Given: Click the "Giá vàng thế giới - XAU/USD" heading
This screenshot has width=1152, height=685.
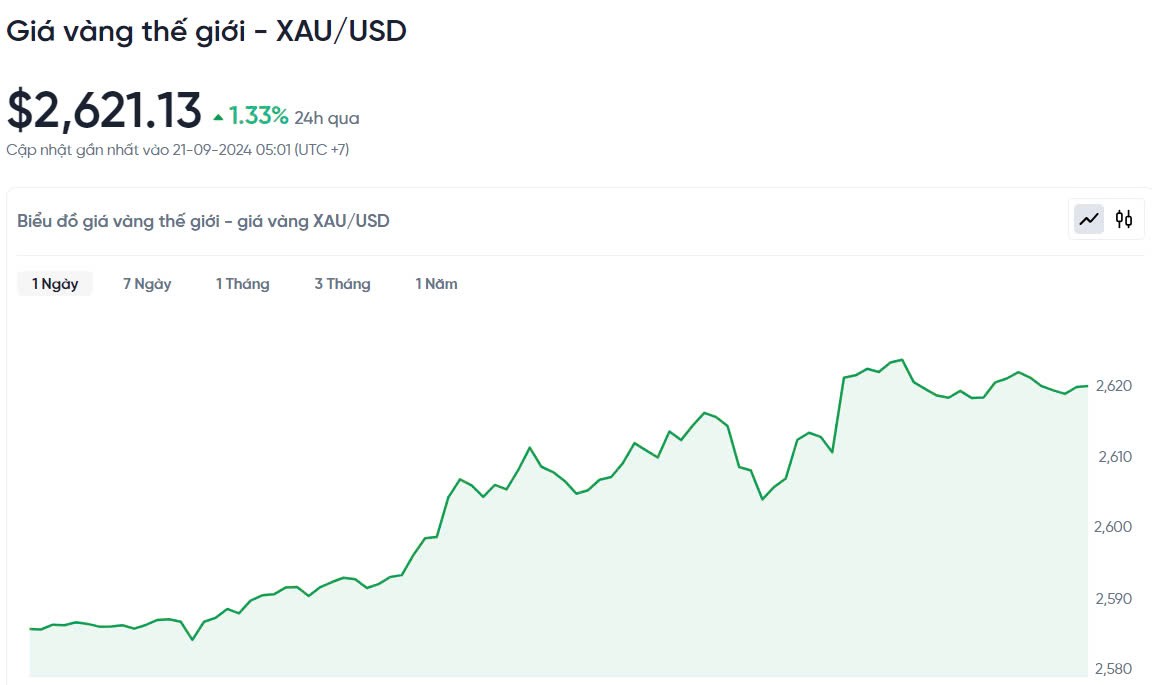Looking at the screenshot, I should pyautogui.click(x=206, y=31).
